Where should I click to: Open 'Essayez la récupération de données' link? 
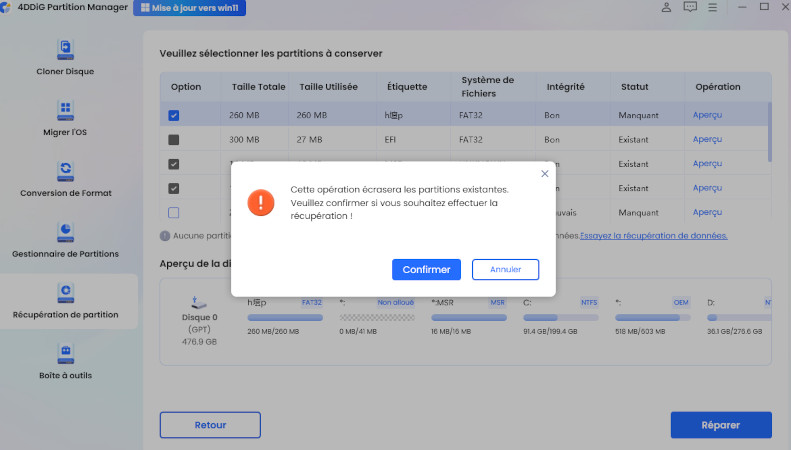coord(654,236)
